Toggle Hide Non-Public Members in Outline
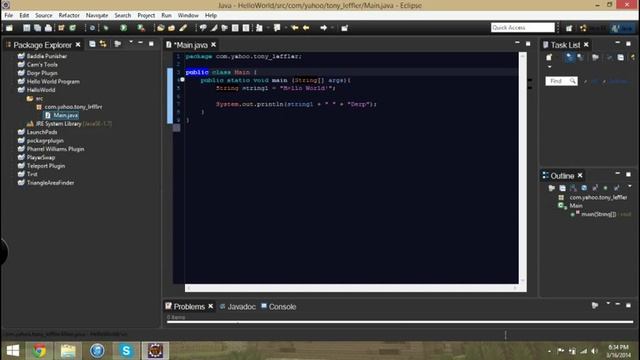 click(x=606, y=188)
